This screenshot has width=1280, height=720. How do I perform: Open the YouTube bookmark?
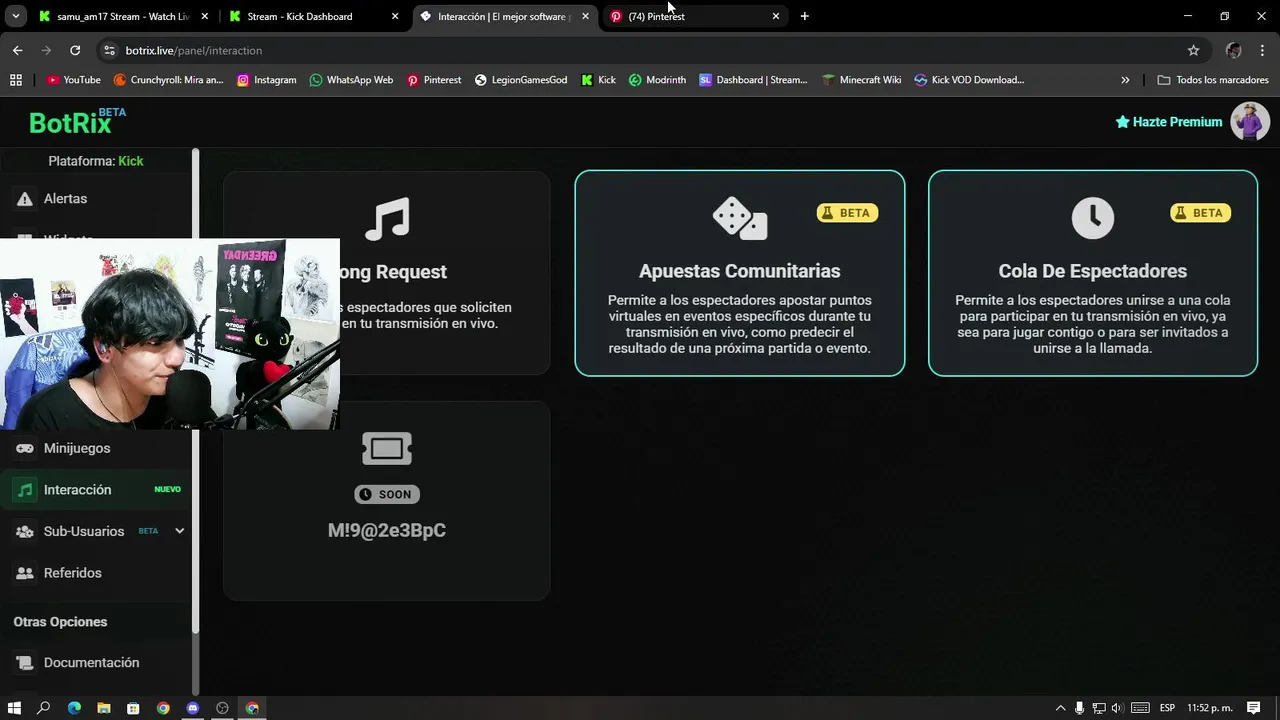click(73, 80)
